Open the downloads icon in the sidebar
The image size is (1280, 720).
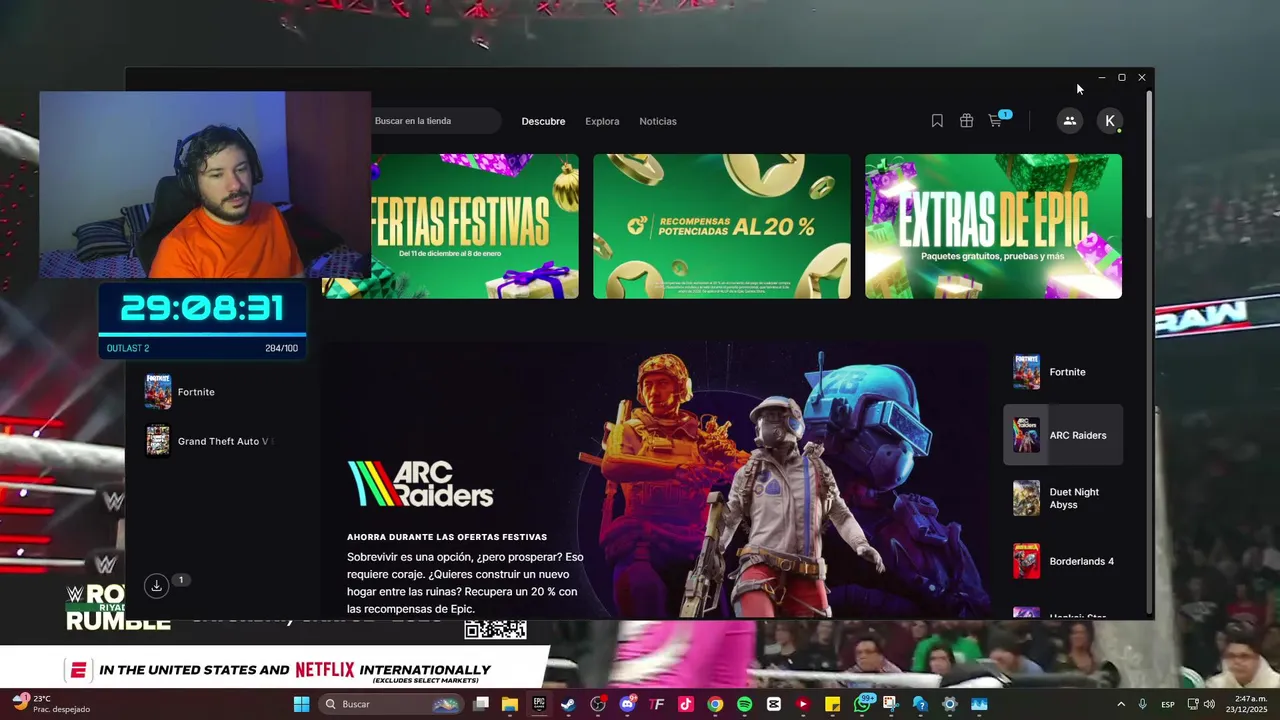click(x=157, y=586)
